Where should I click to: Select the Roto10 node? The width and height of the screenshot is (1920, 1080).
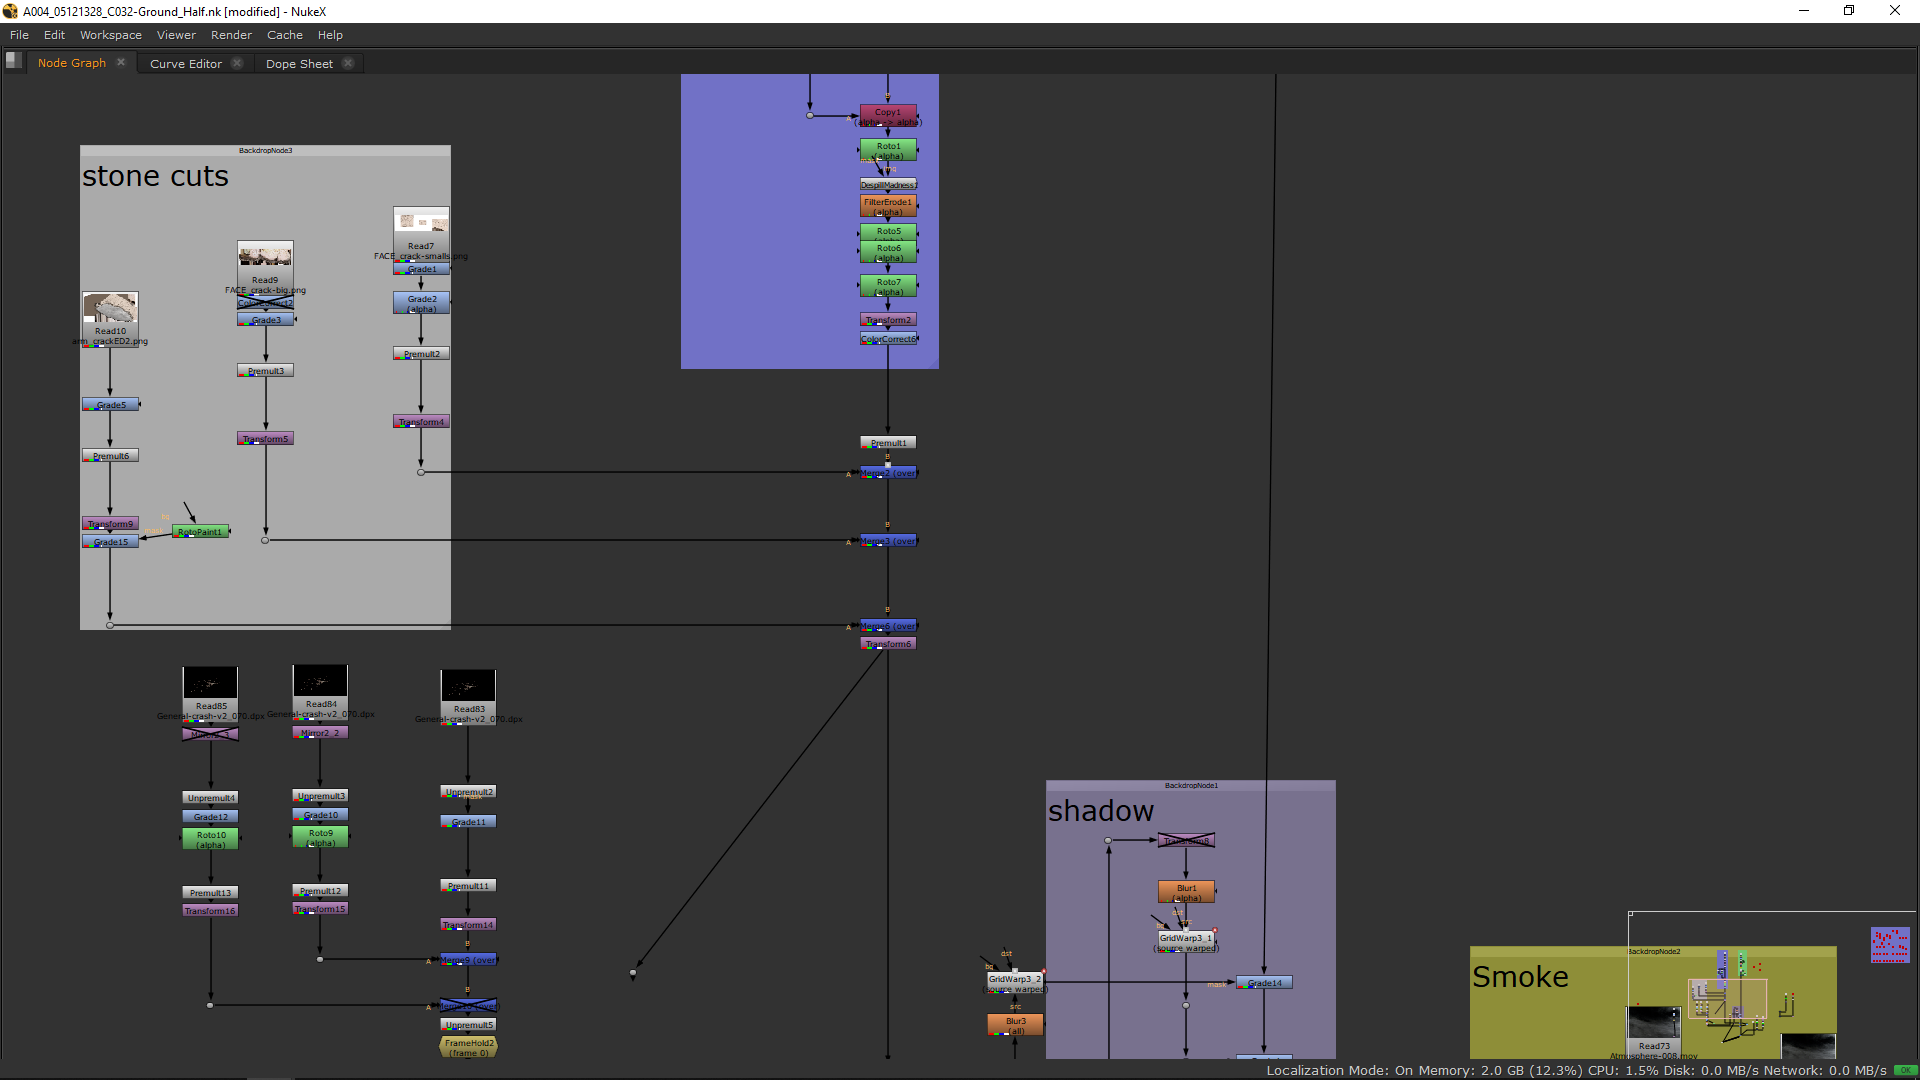point(211,839)
